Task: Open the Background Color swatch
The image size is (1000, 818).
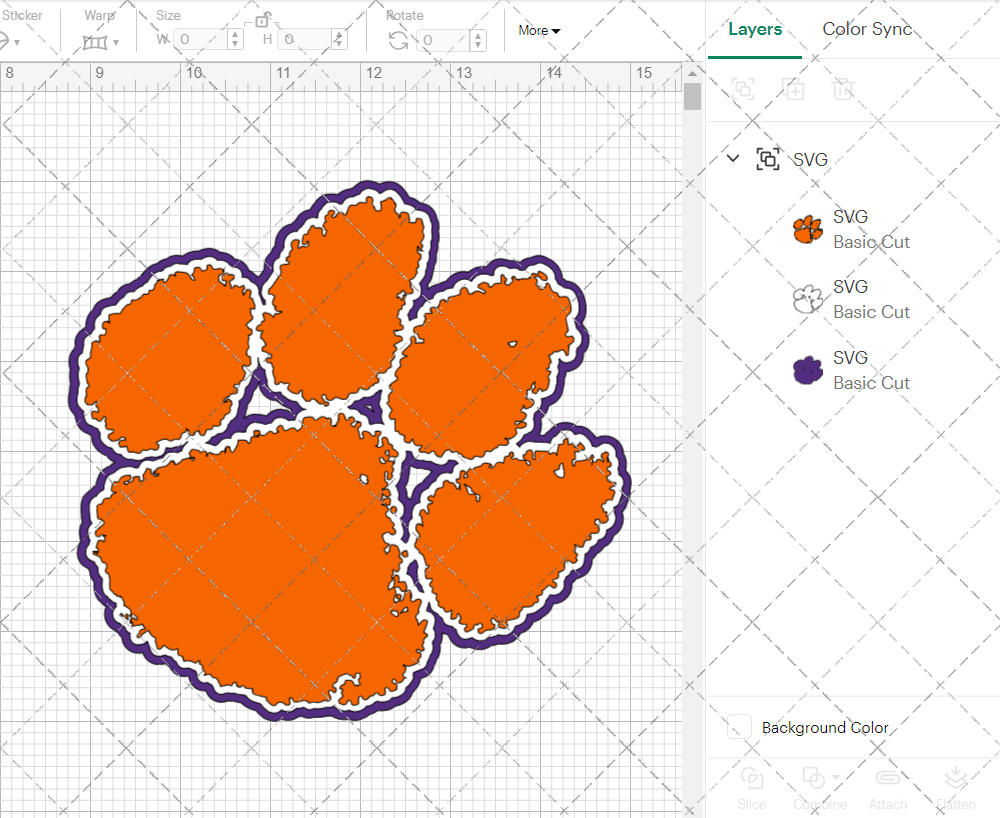Action: point(737,727)
